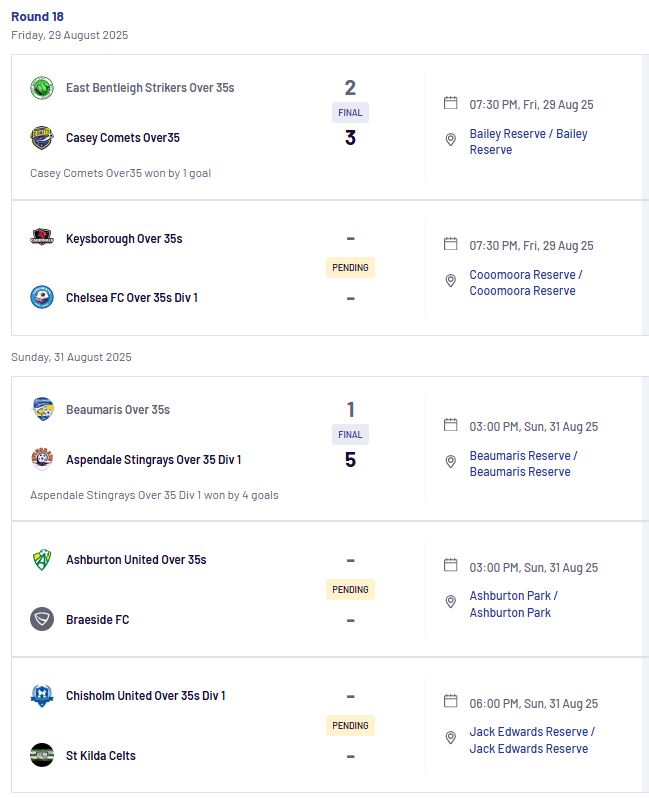
Task: Click the Keysborough Over 35s team logo
Action: pos(42,238)
